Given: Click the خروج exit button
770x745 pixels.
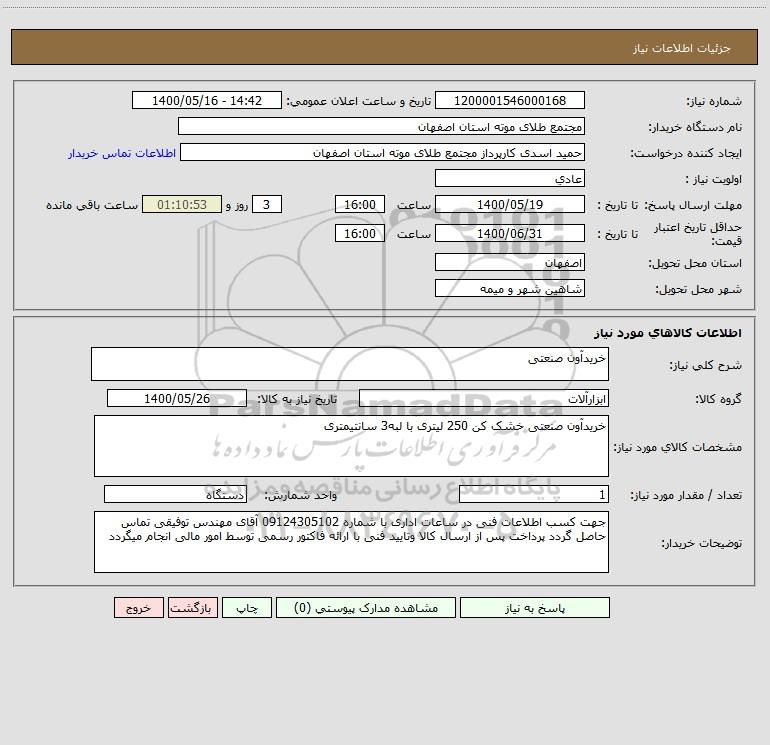Looking at the screenshot, I should 138,607.
